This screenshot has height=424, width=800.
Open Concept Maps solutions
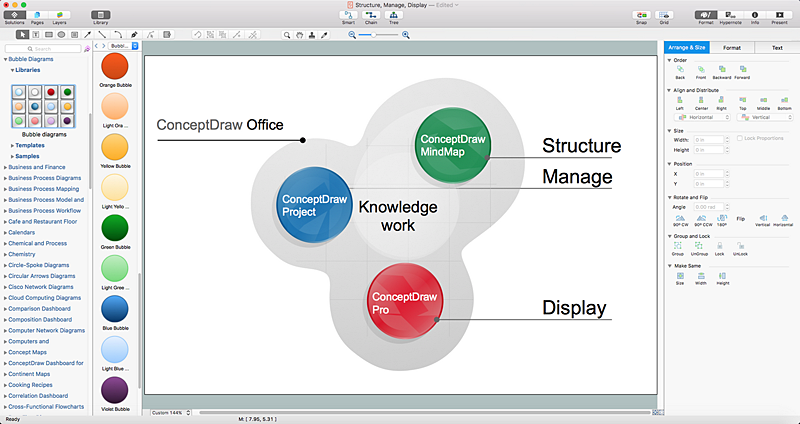tap(28, 352)
